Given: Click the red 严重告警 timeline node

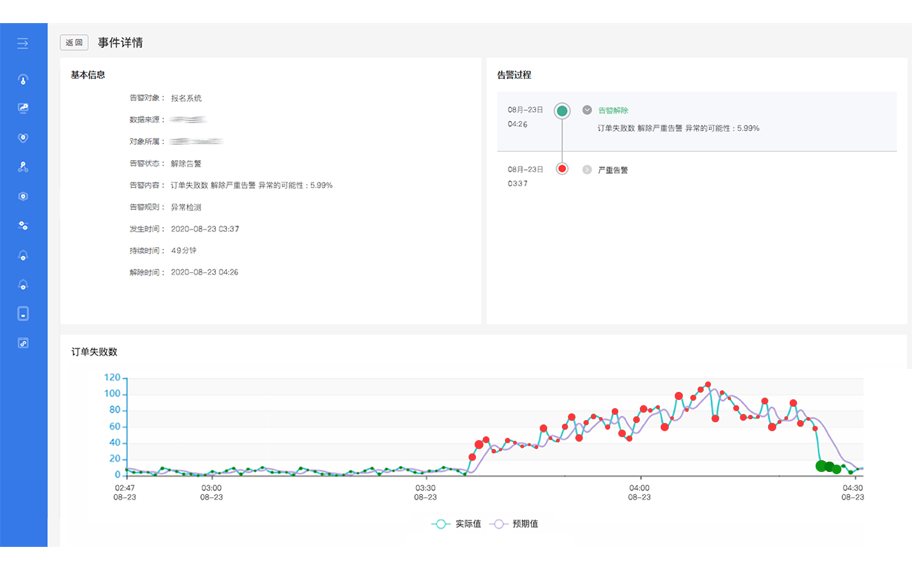Looking at the screenshot, I should tap(562, 169).
